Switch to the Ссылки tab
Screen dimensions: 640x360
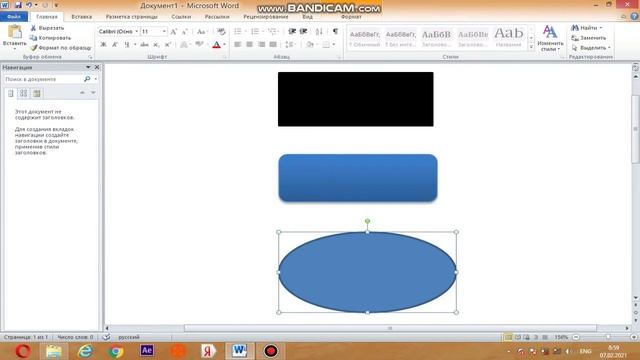point(181,17)
